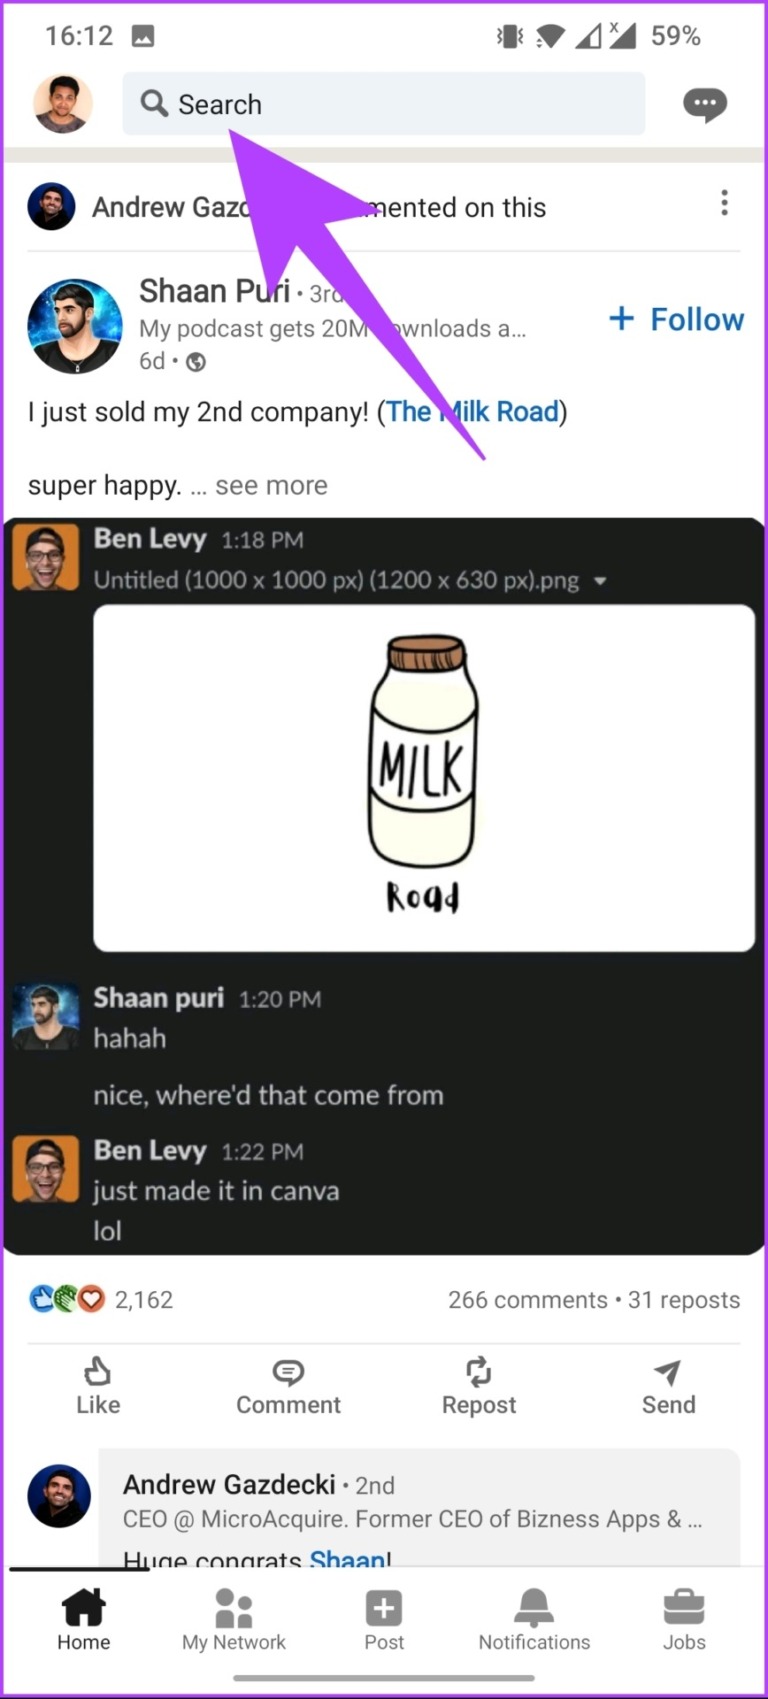Follow Shaan Puri

677,319
